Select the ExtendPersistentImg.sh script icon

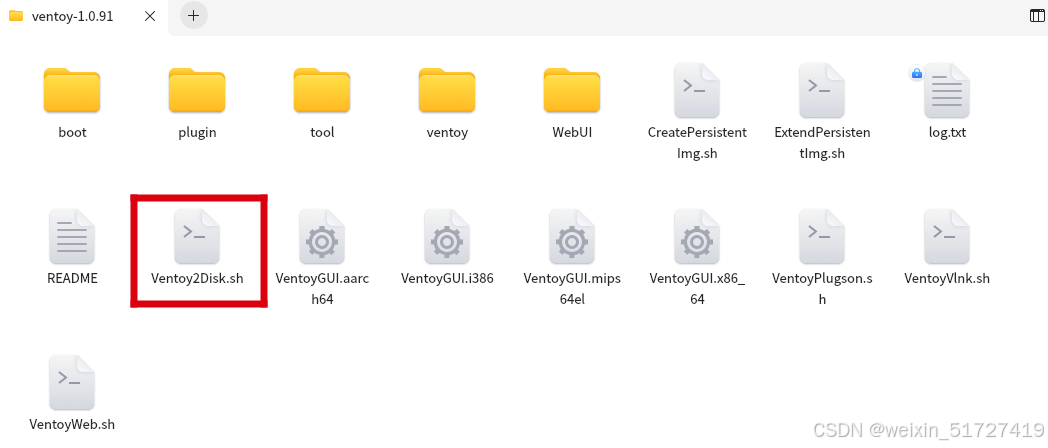click(822, 90)
